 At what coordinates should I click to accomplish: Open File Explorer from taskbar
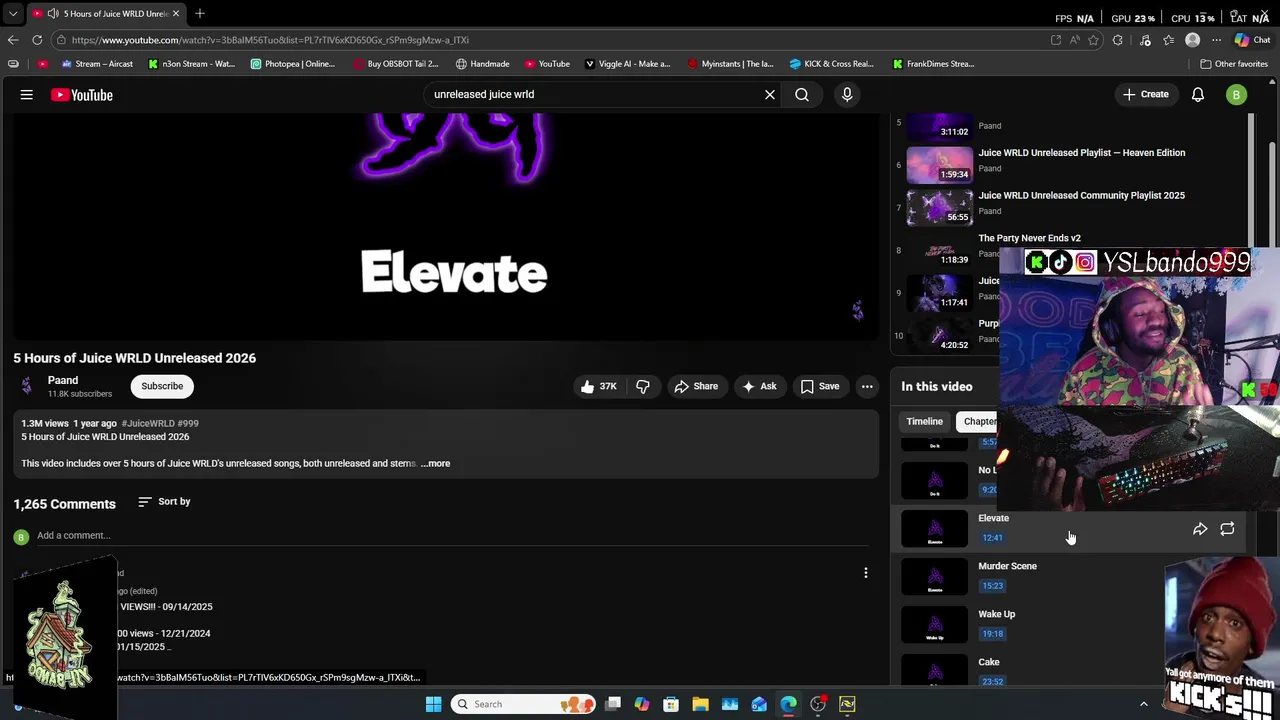(x=700, y=704)
